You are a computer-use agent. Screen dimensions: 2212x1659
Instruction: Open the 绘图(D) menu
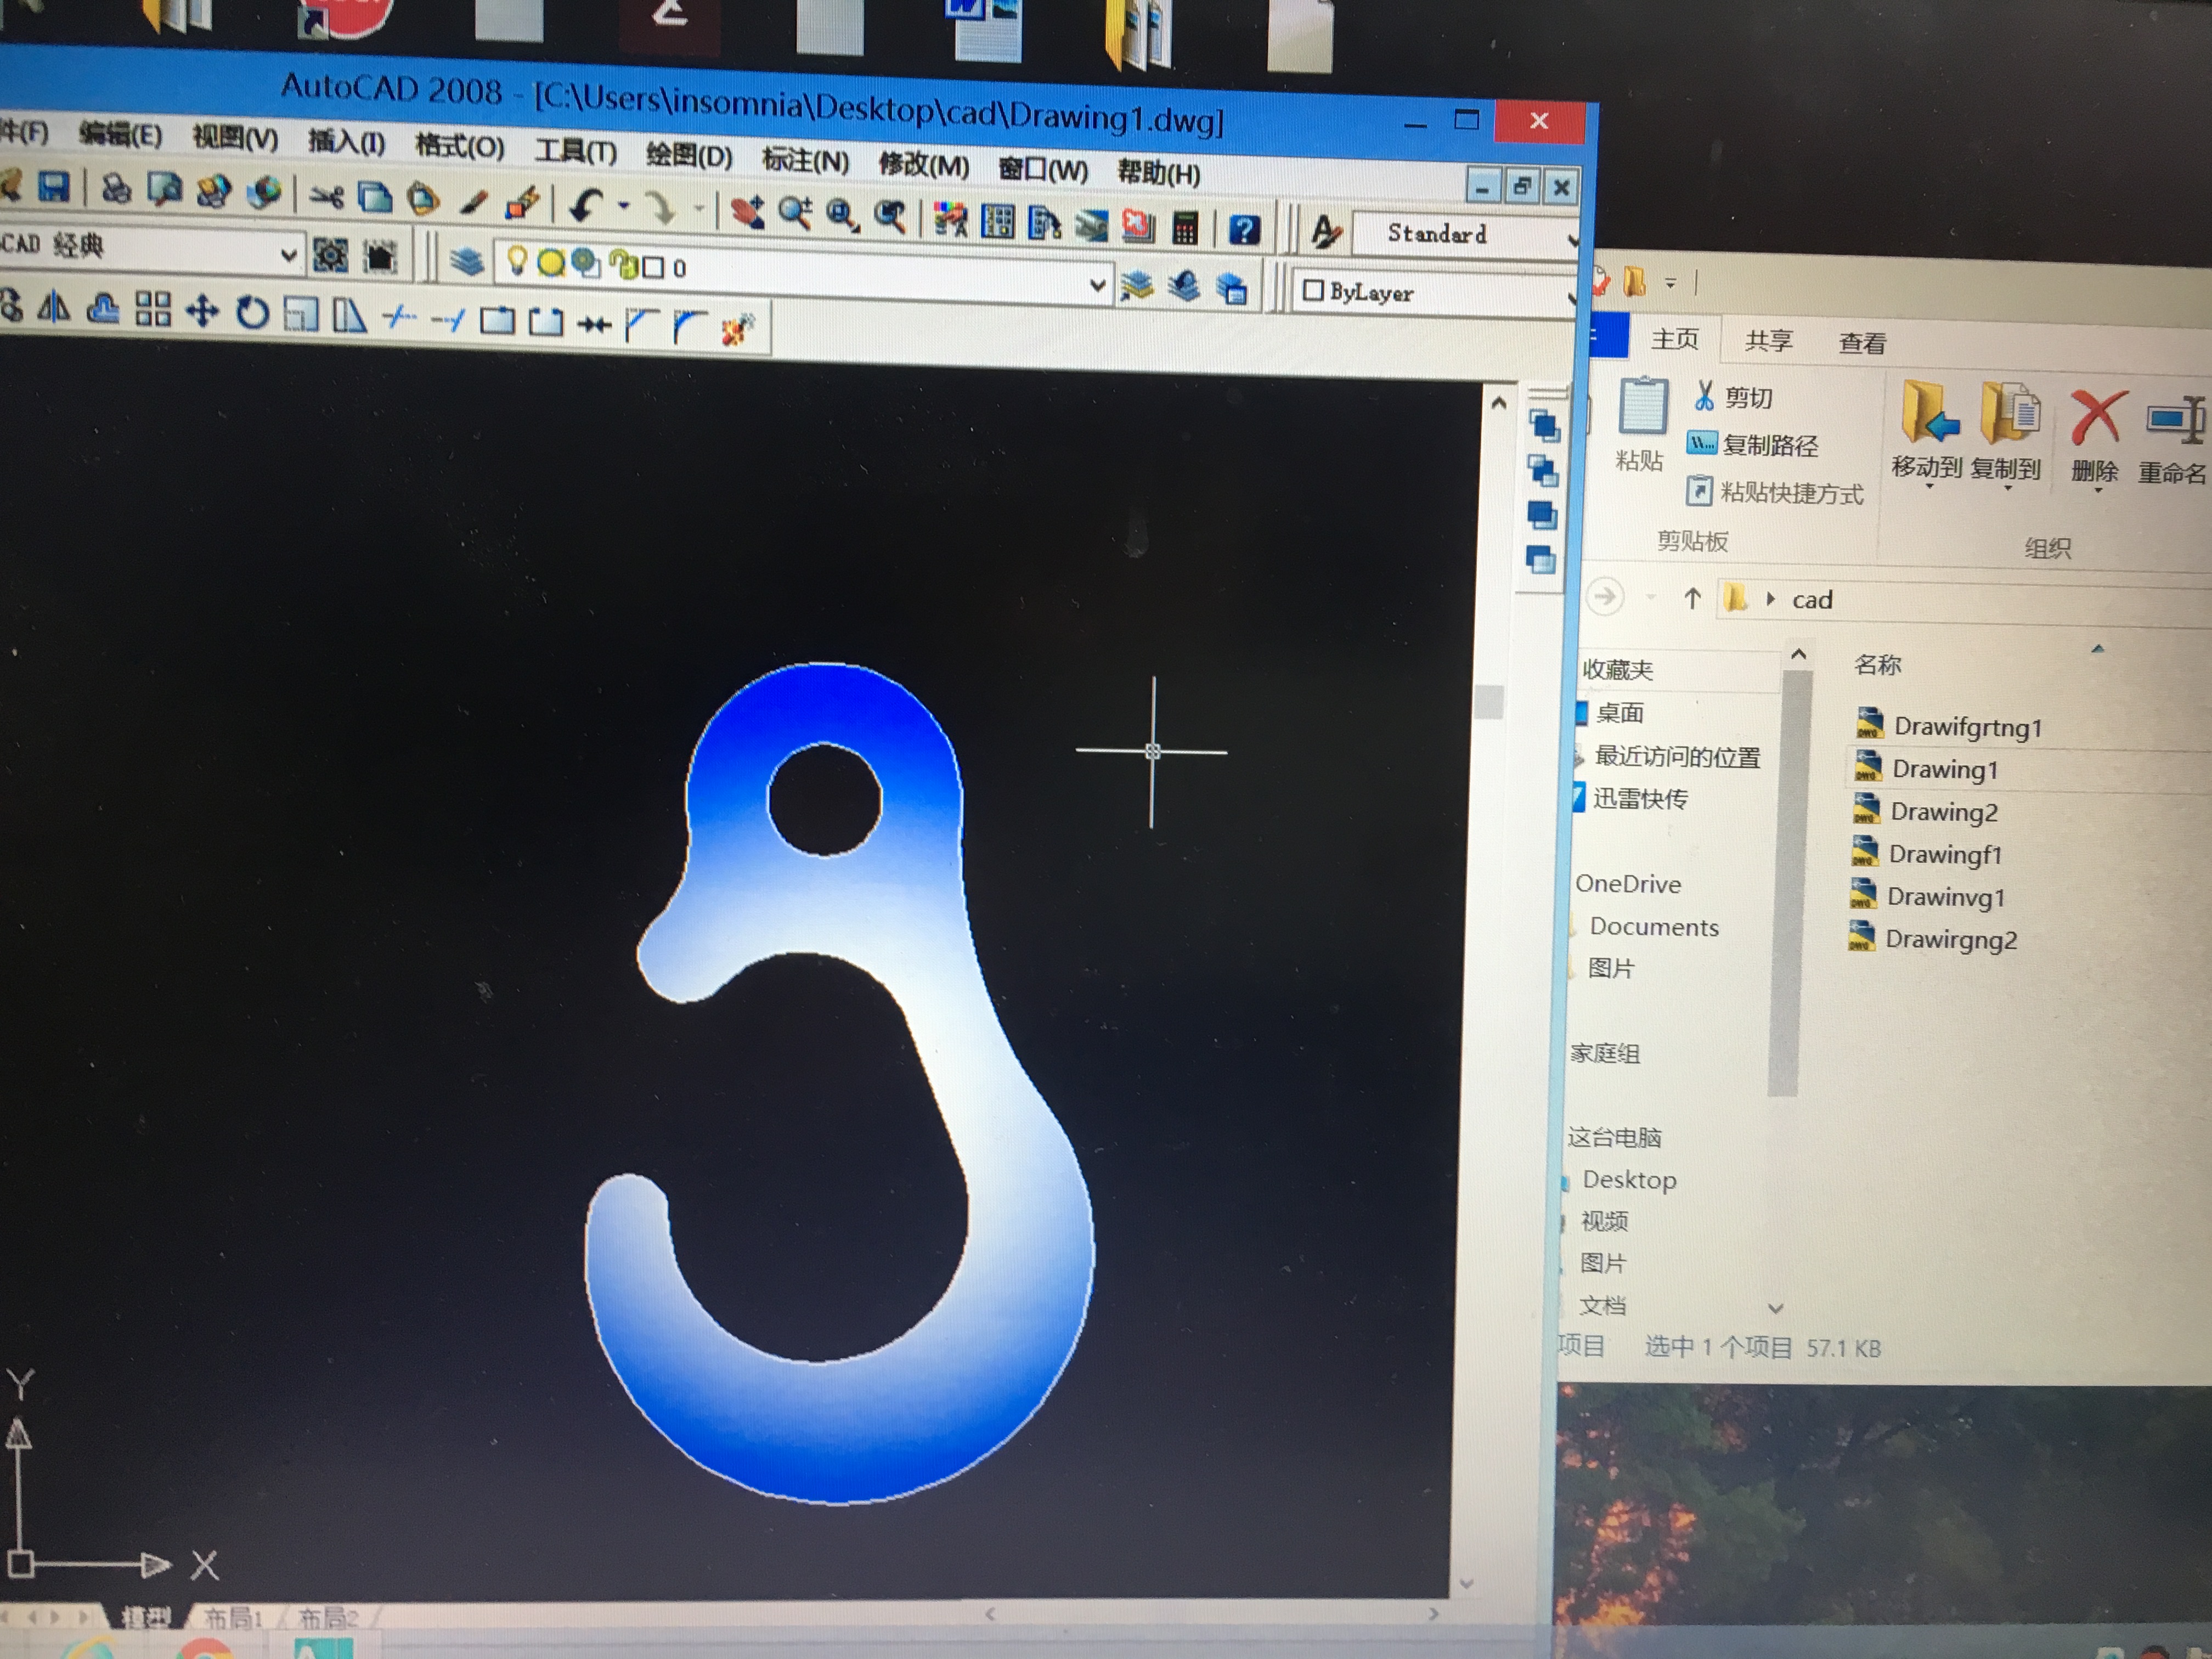[688, 156]
